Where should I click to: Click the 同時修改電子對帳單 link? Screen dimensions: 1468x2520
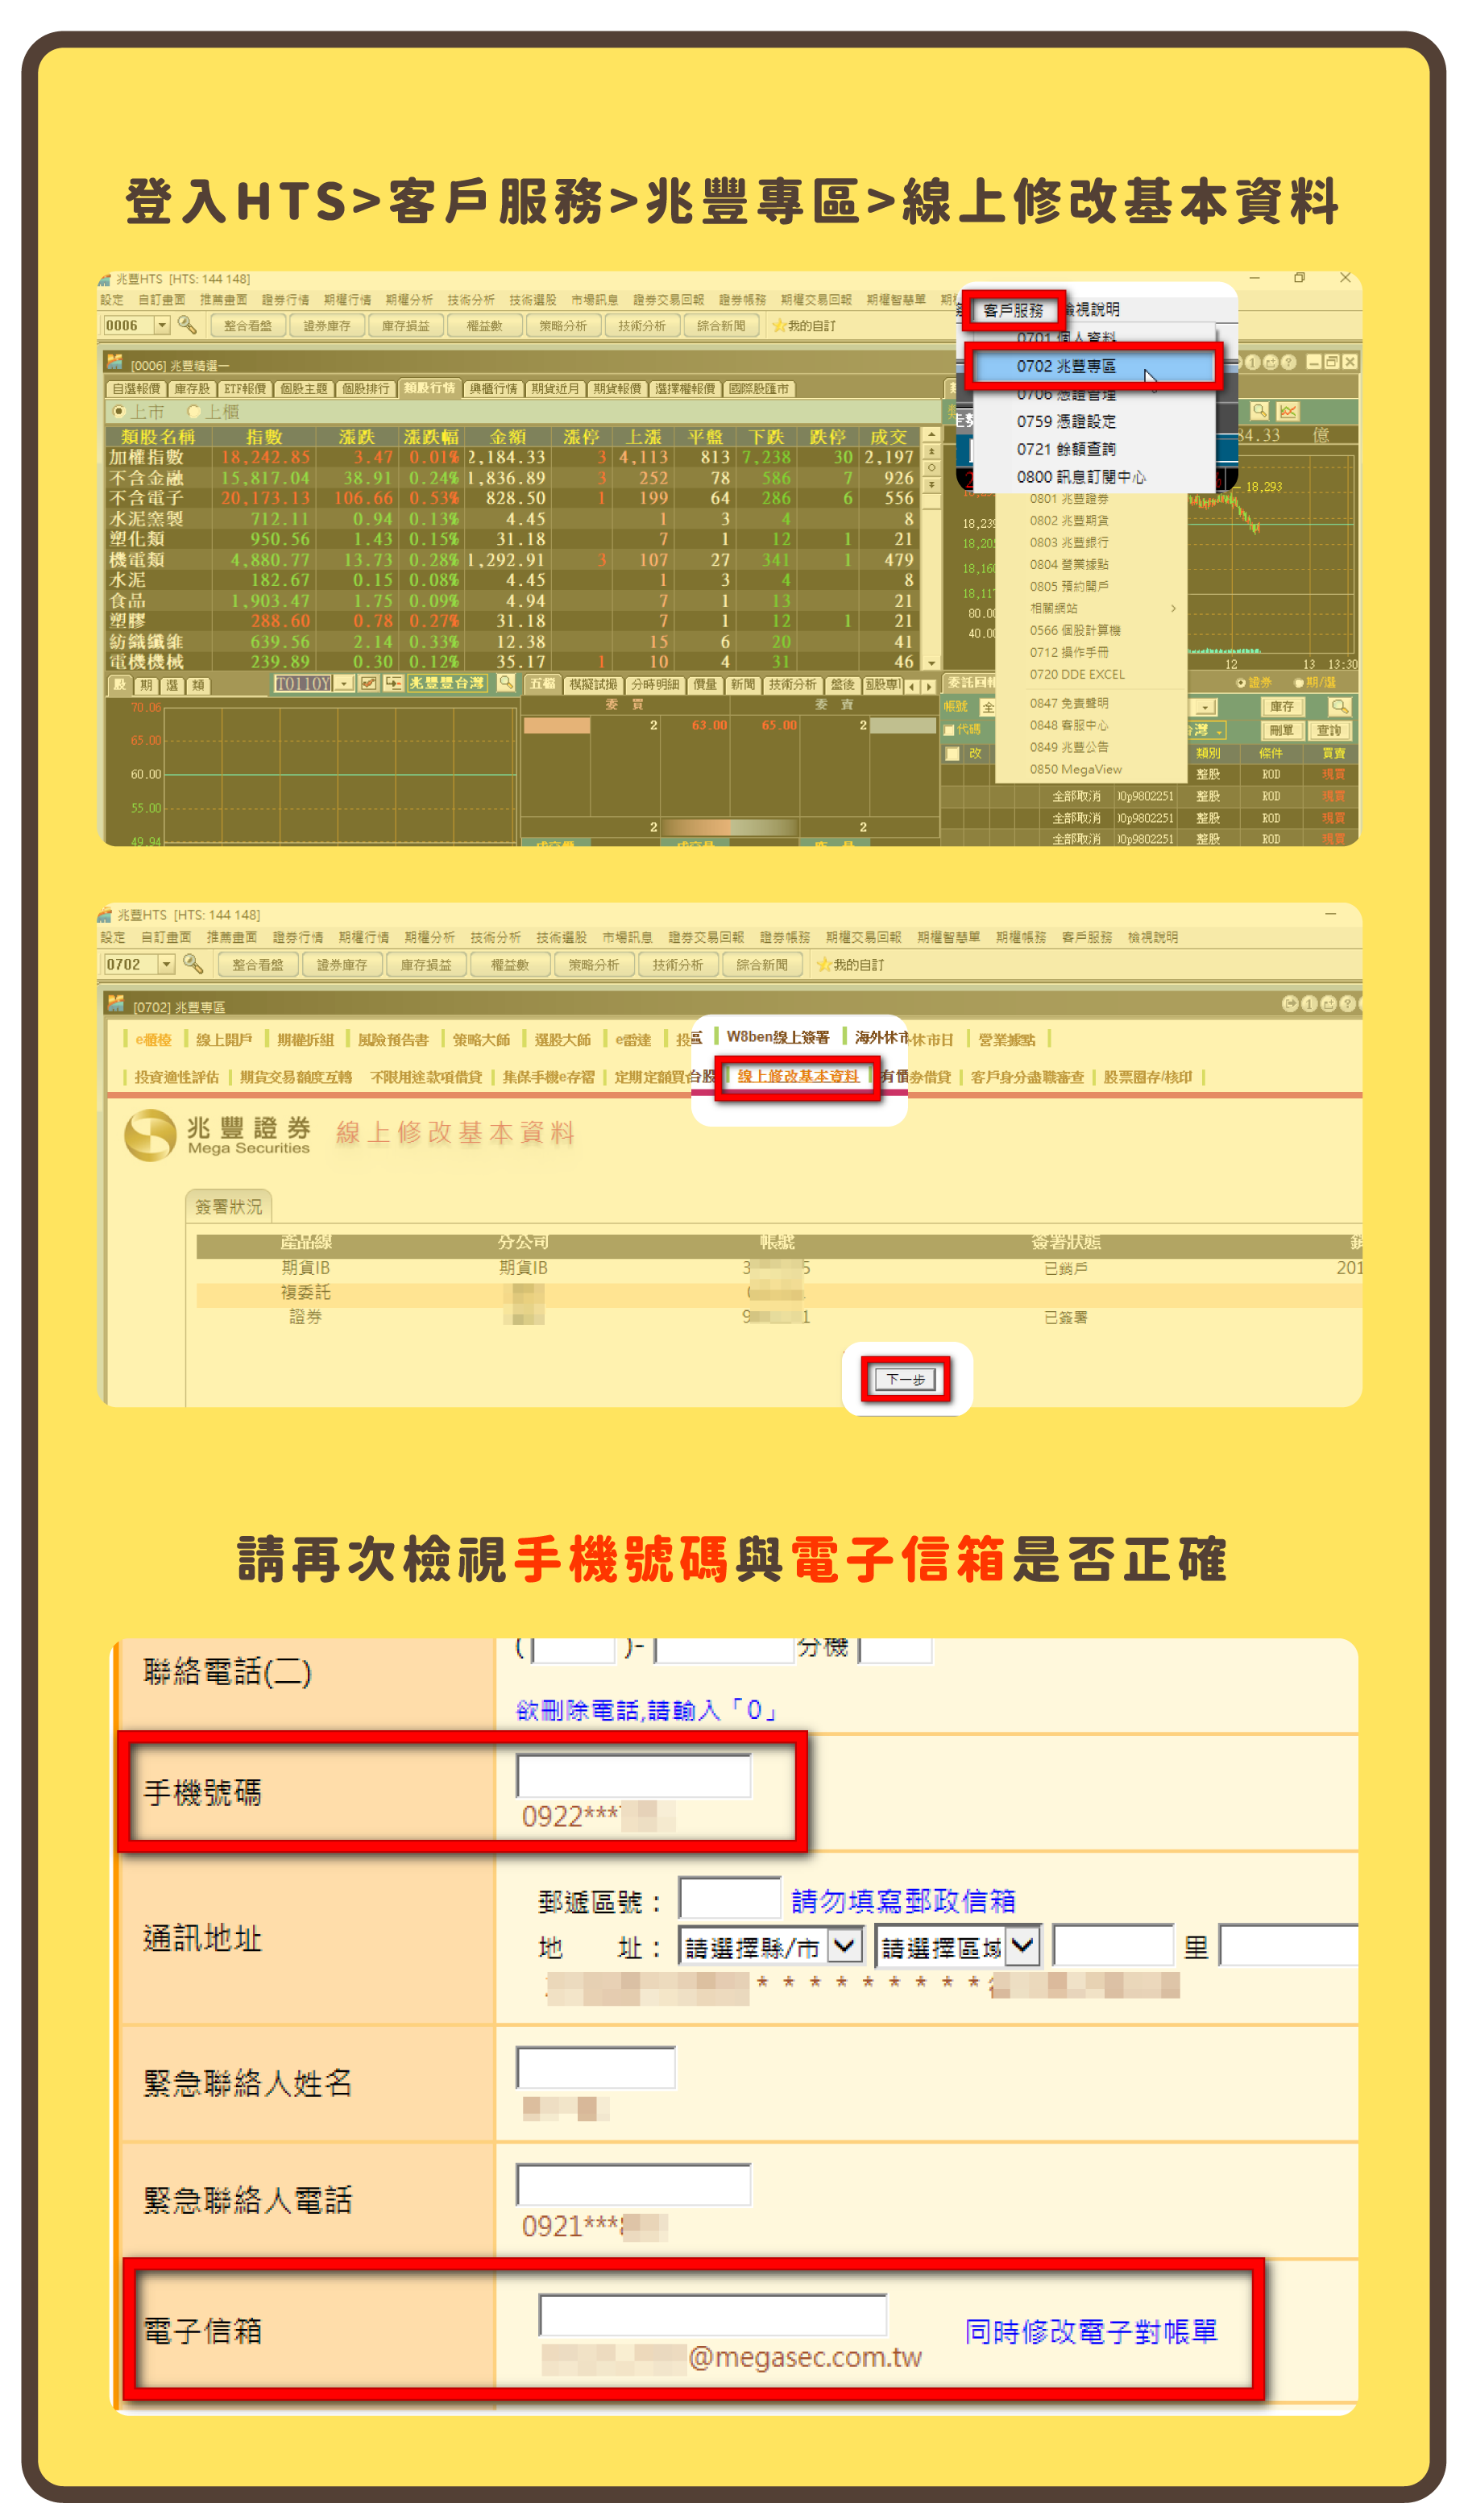1091,2332
